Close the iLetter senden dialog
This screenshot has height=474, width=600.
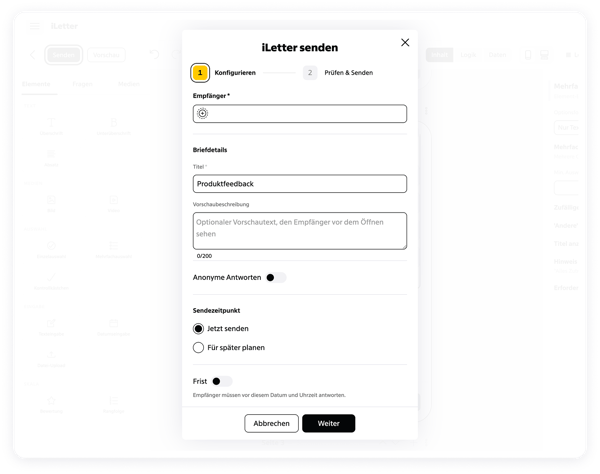tap(405, 42)
